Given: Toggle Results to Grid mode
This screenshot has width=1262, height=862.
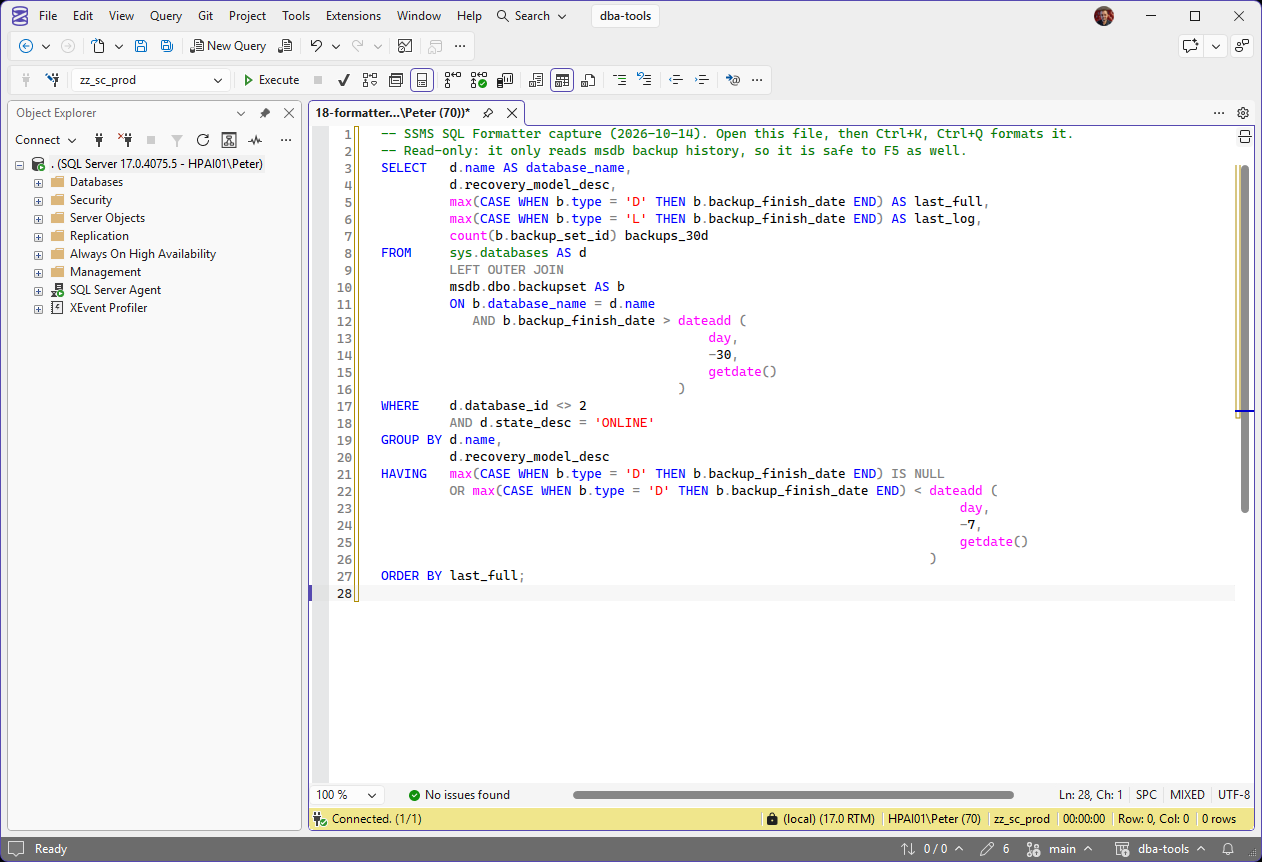Looking at the screenshot, I should pos(562,80).
